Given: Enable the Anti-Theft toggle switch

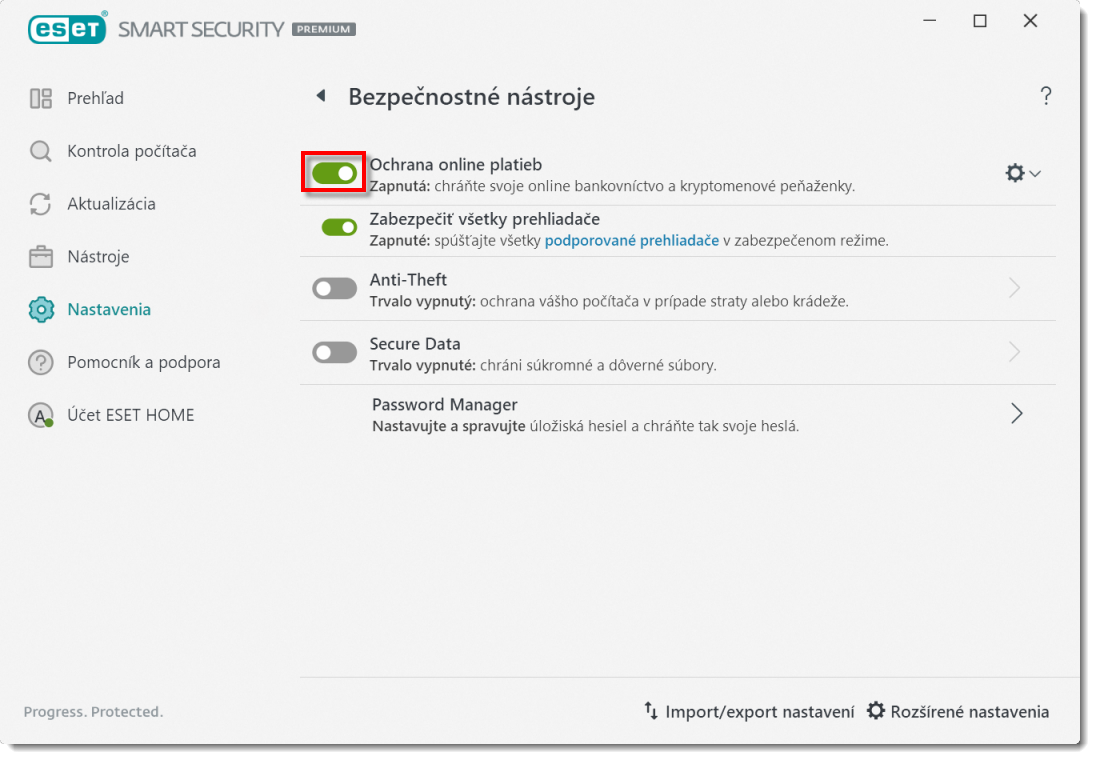Looking at the screenshot, I should (334, 289).
